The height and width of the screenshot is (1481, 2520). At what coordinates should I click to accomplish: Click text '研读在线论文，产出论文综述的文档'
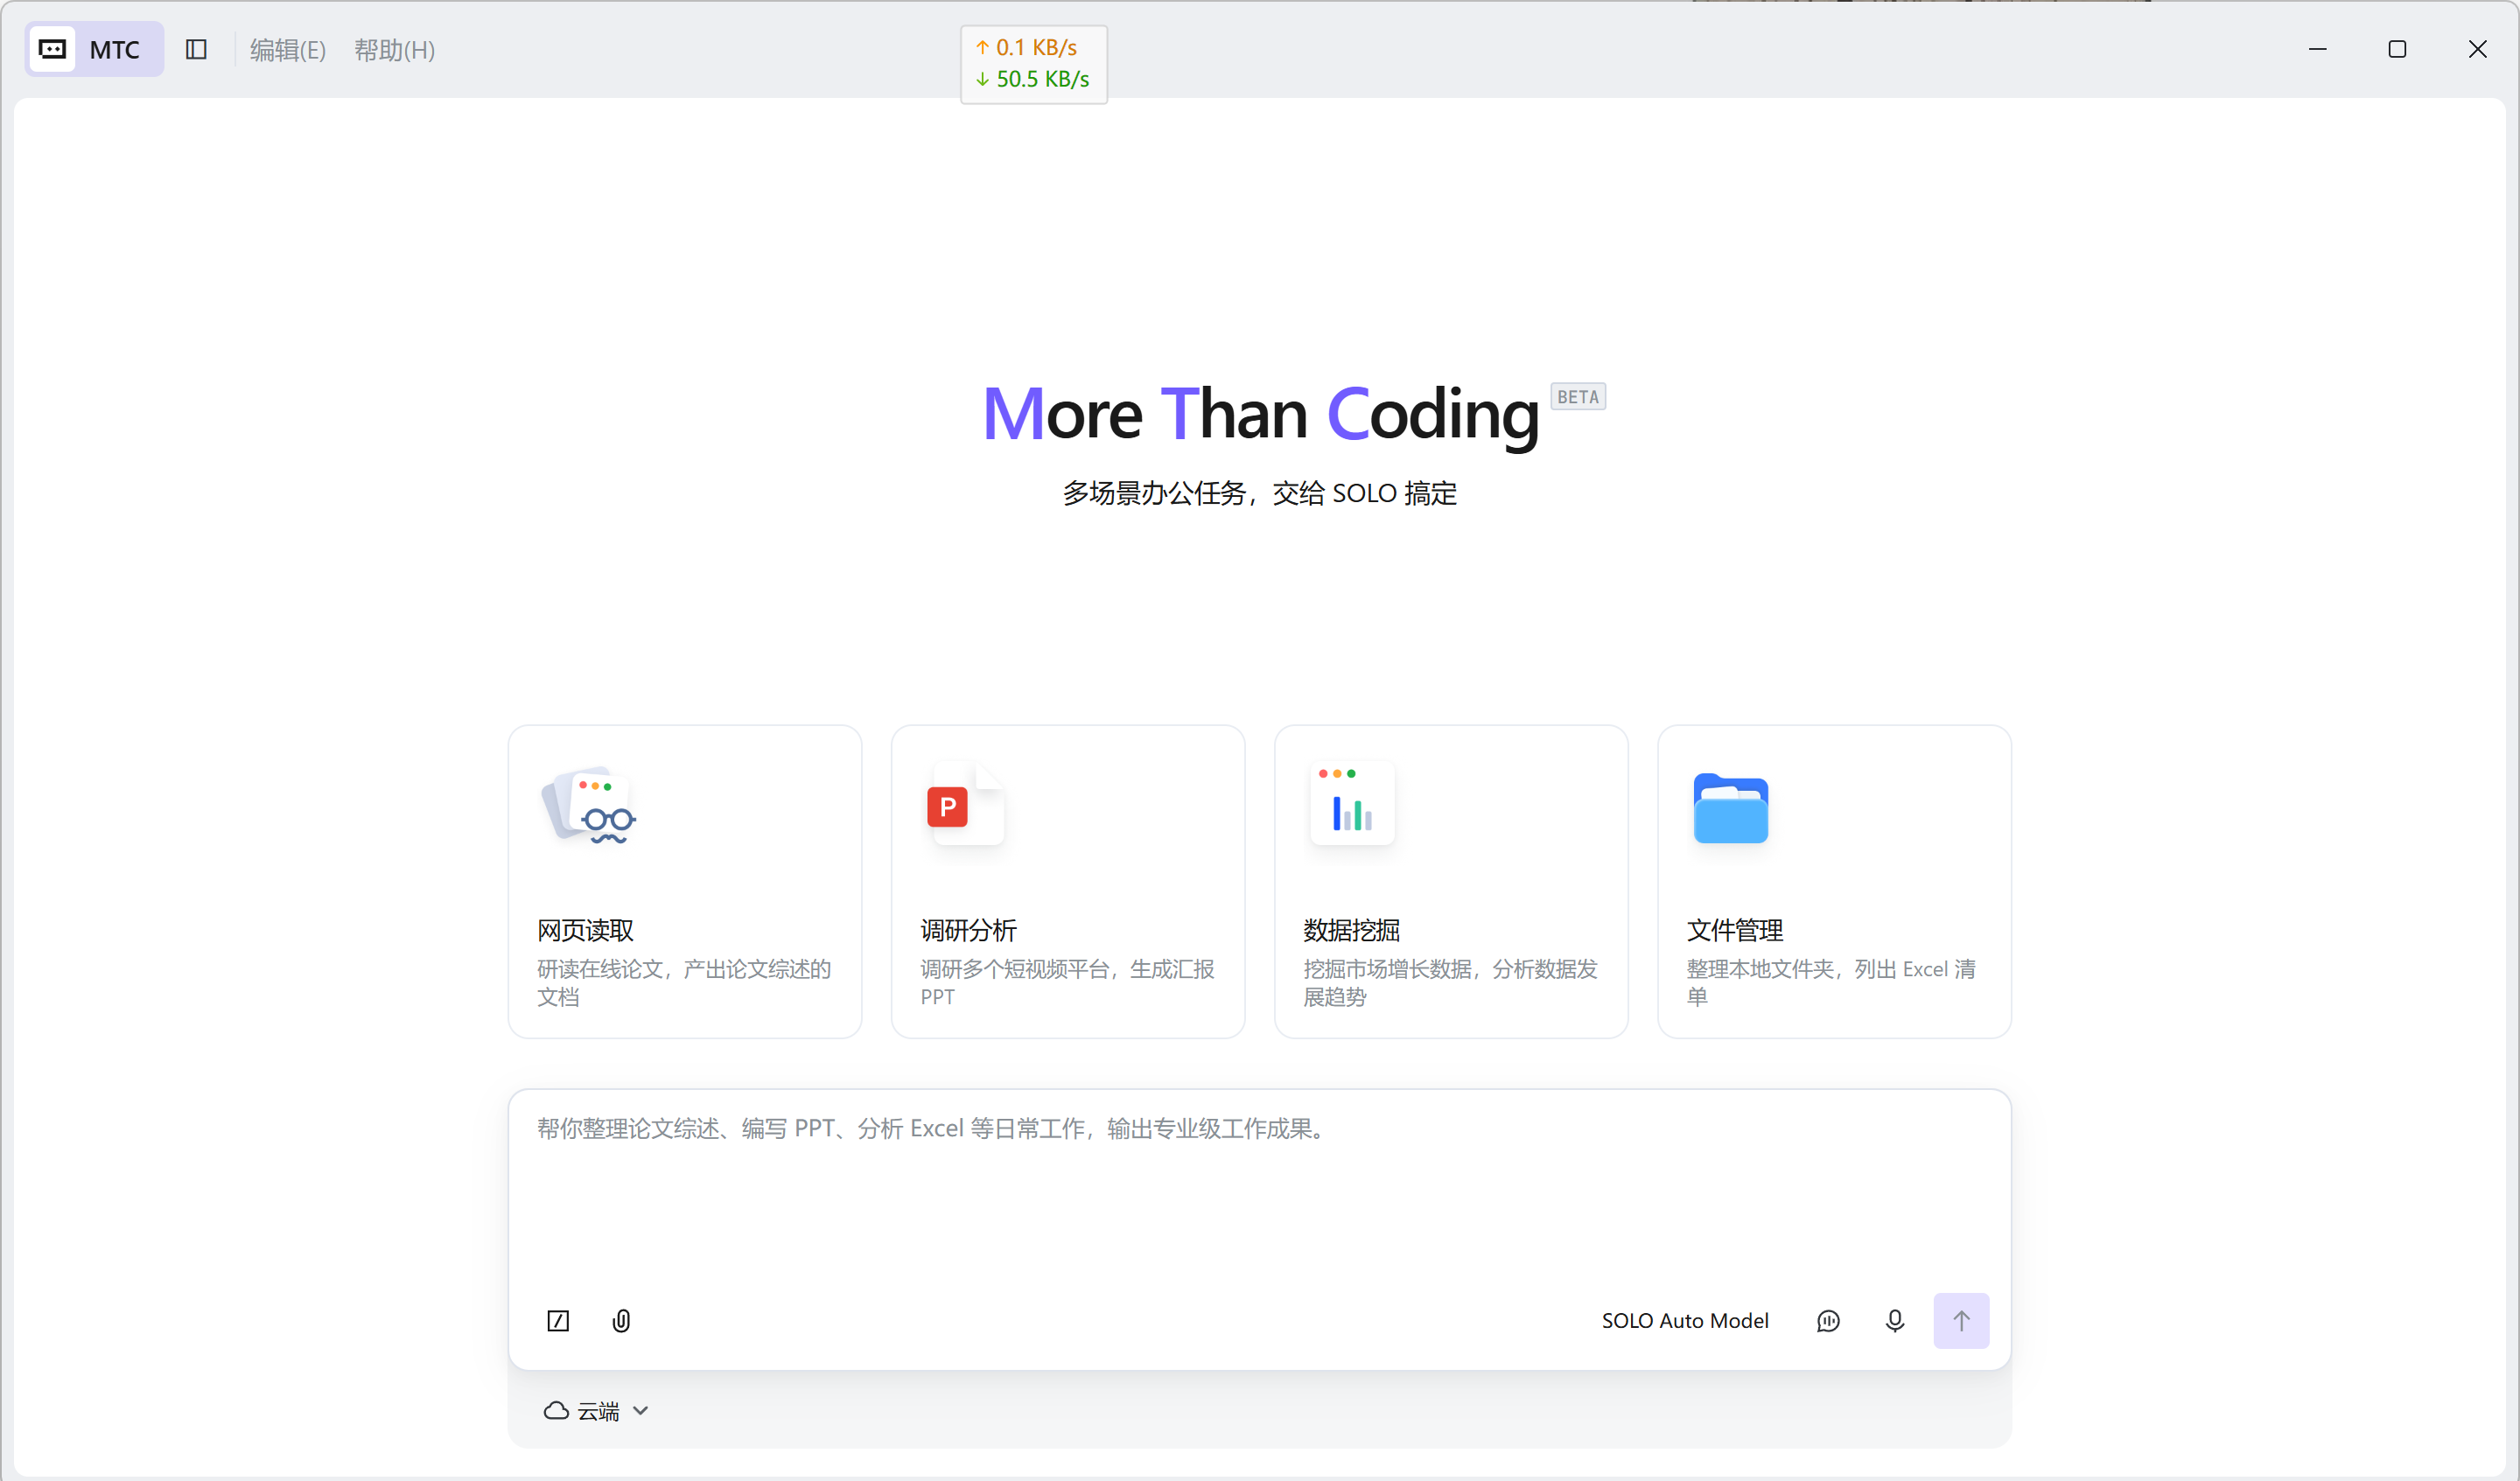[684, 982]
